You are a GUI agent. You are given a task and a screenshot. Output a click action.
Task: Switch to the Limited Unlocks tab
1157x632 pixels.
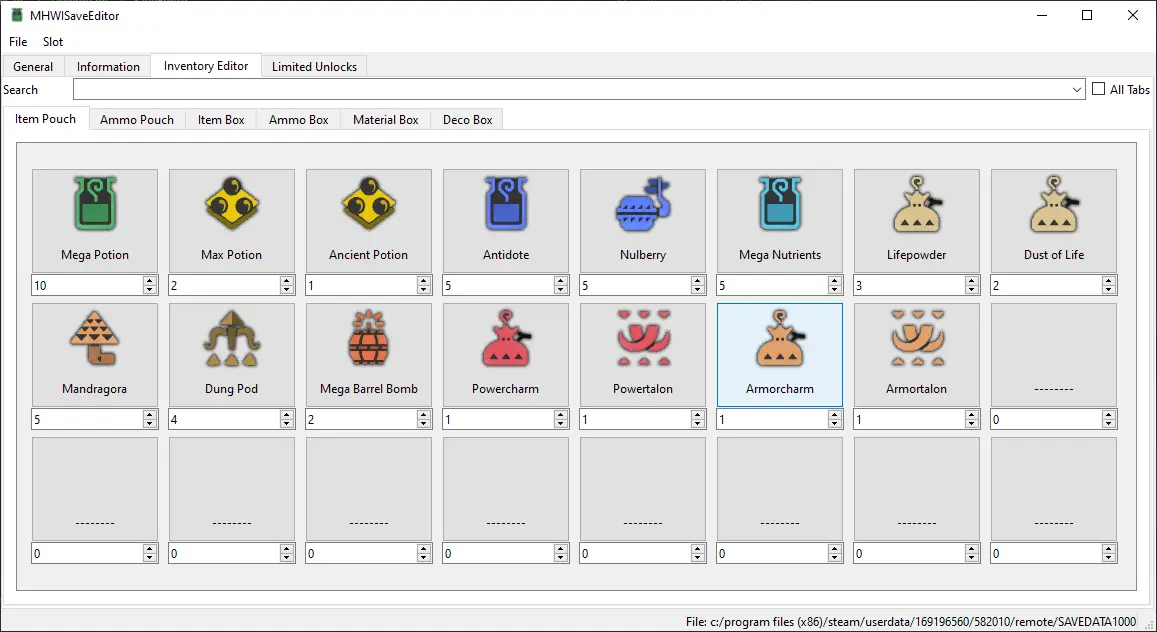pyautogui.click(x=314, y=66)
